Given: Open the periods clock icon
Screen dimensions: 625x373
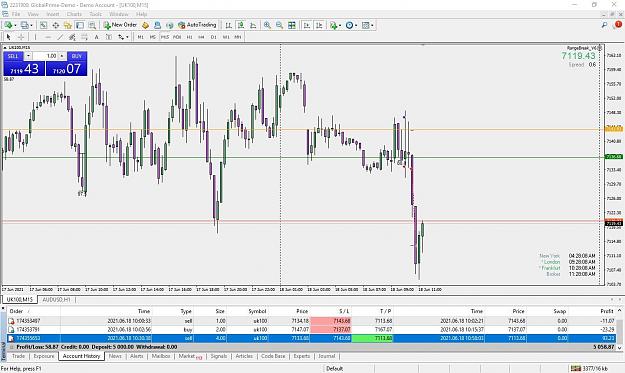Looking at the screenshot, I should (x=349, y=25).
